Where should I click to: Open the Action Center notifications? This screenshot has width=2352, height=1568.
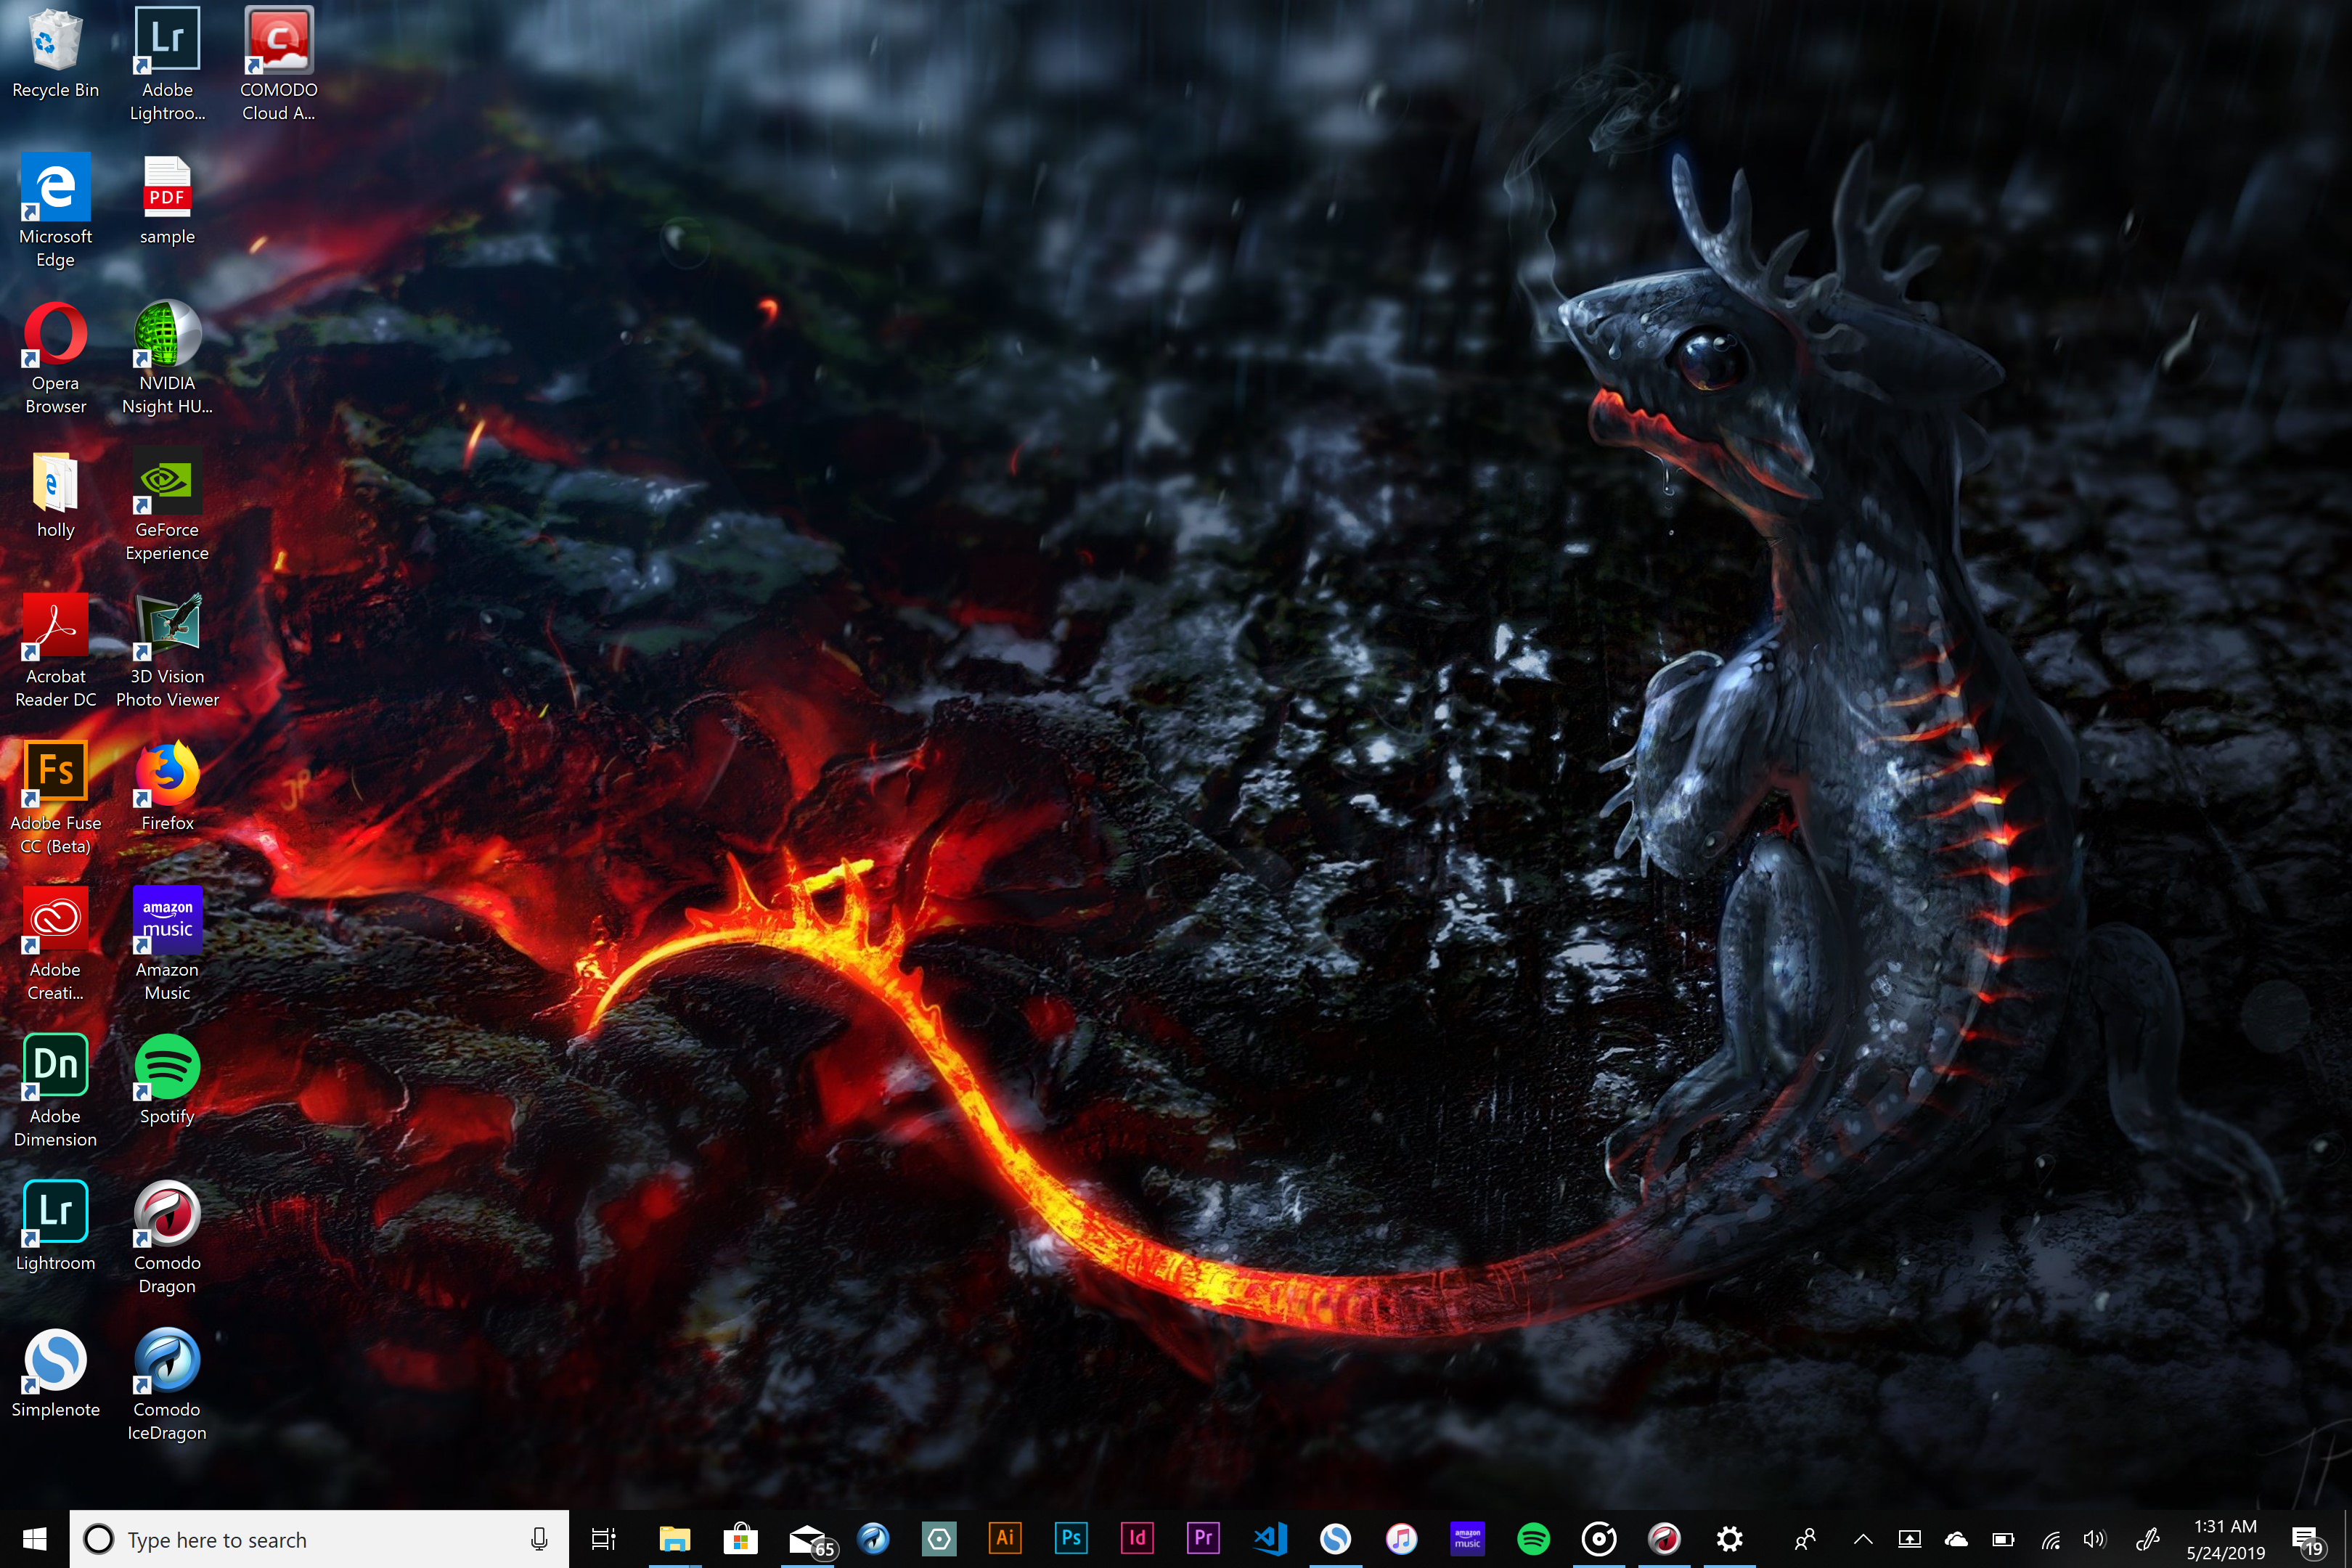2306,1539
